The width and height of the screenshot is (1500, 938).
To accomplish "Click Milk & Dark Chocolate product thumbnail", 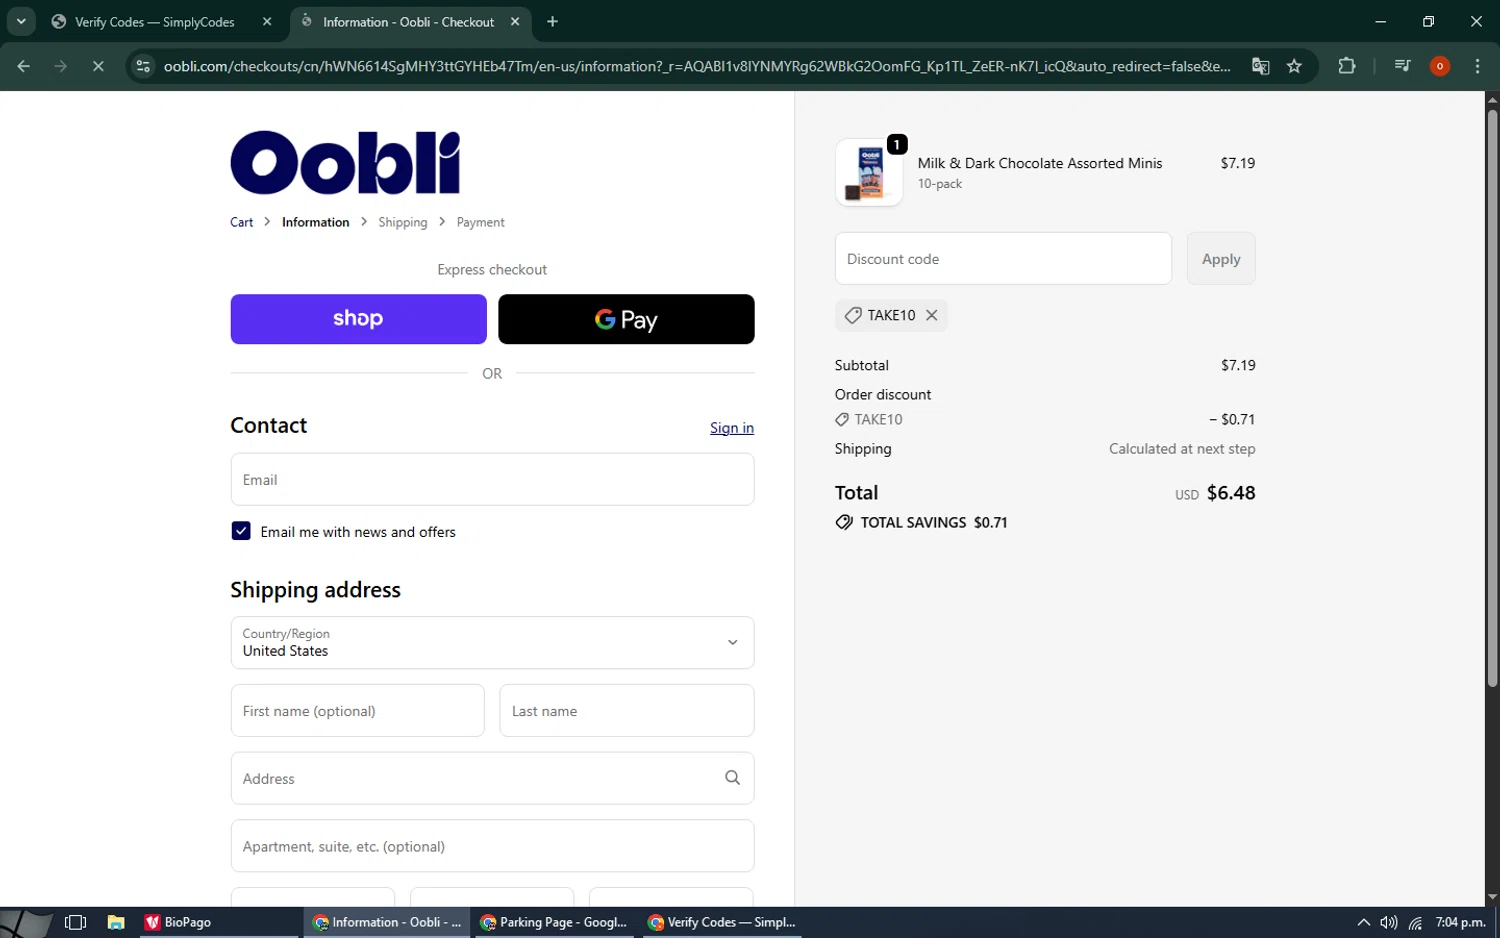I will point(869,172).
